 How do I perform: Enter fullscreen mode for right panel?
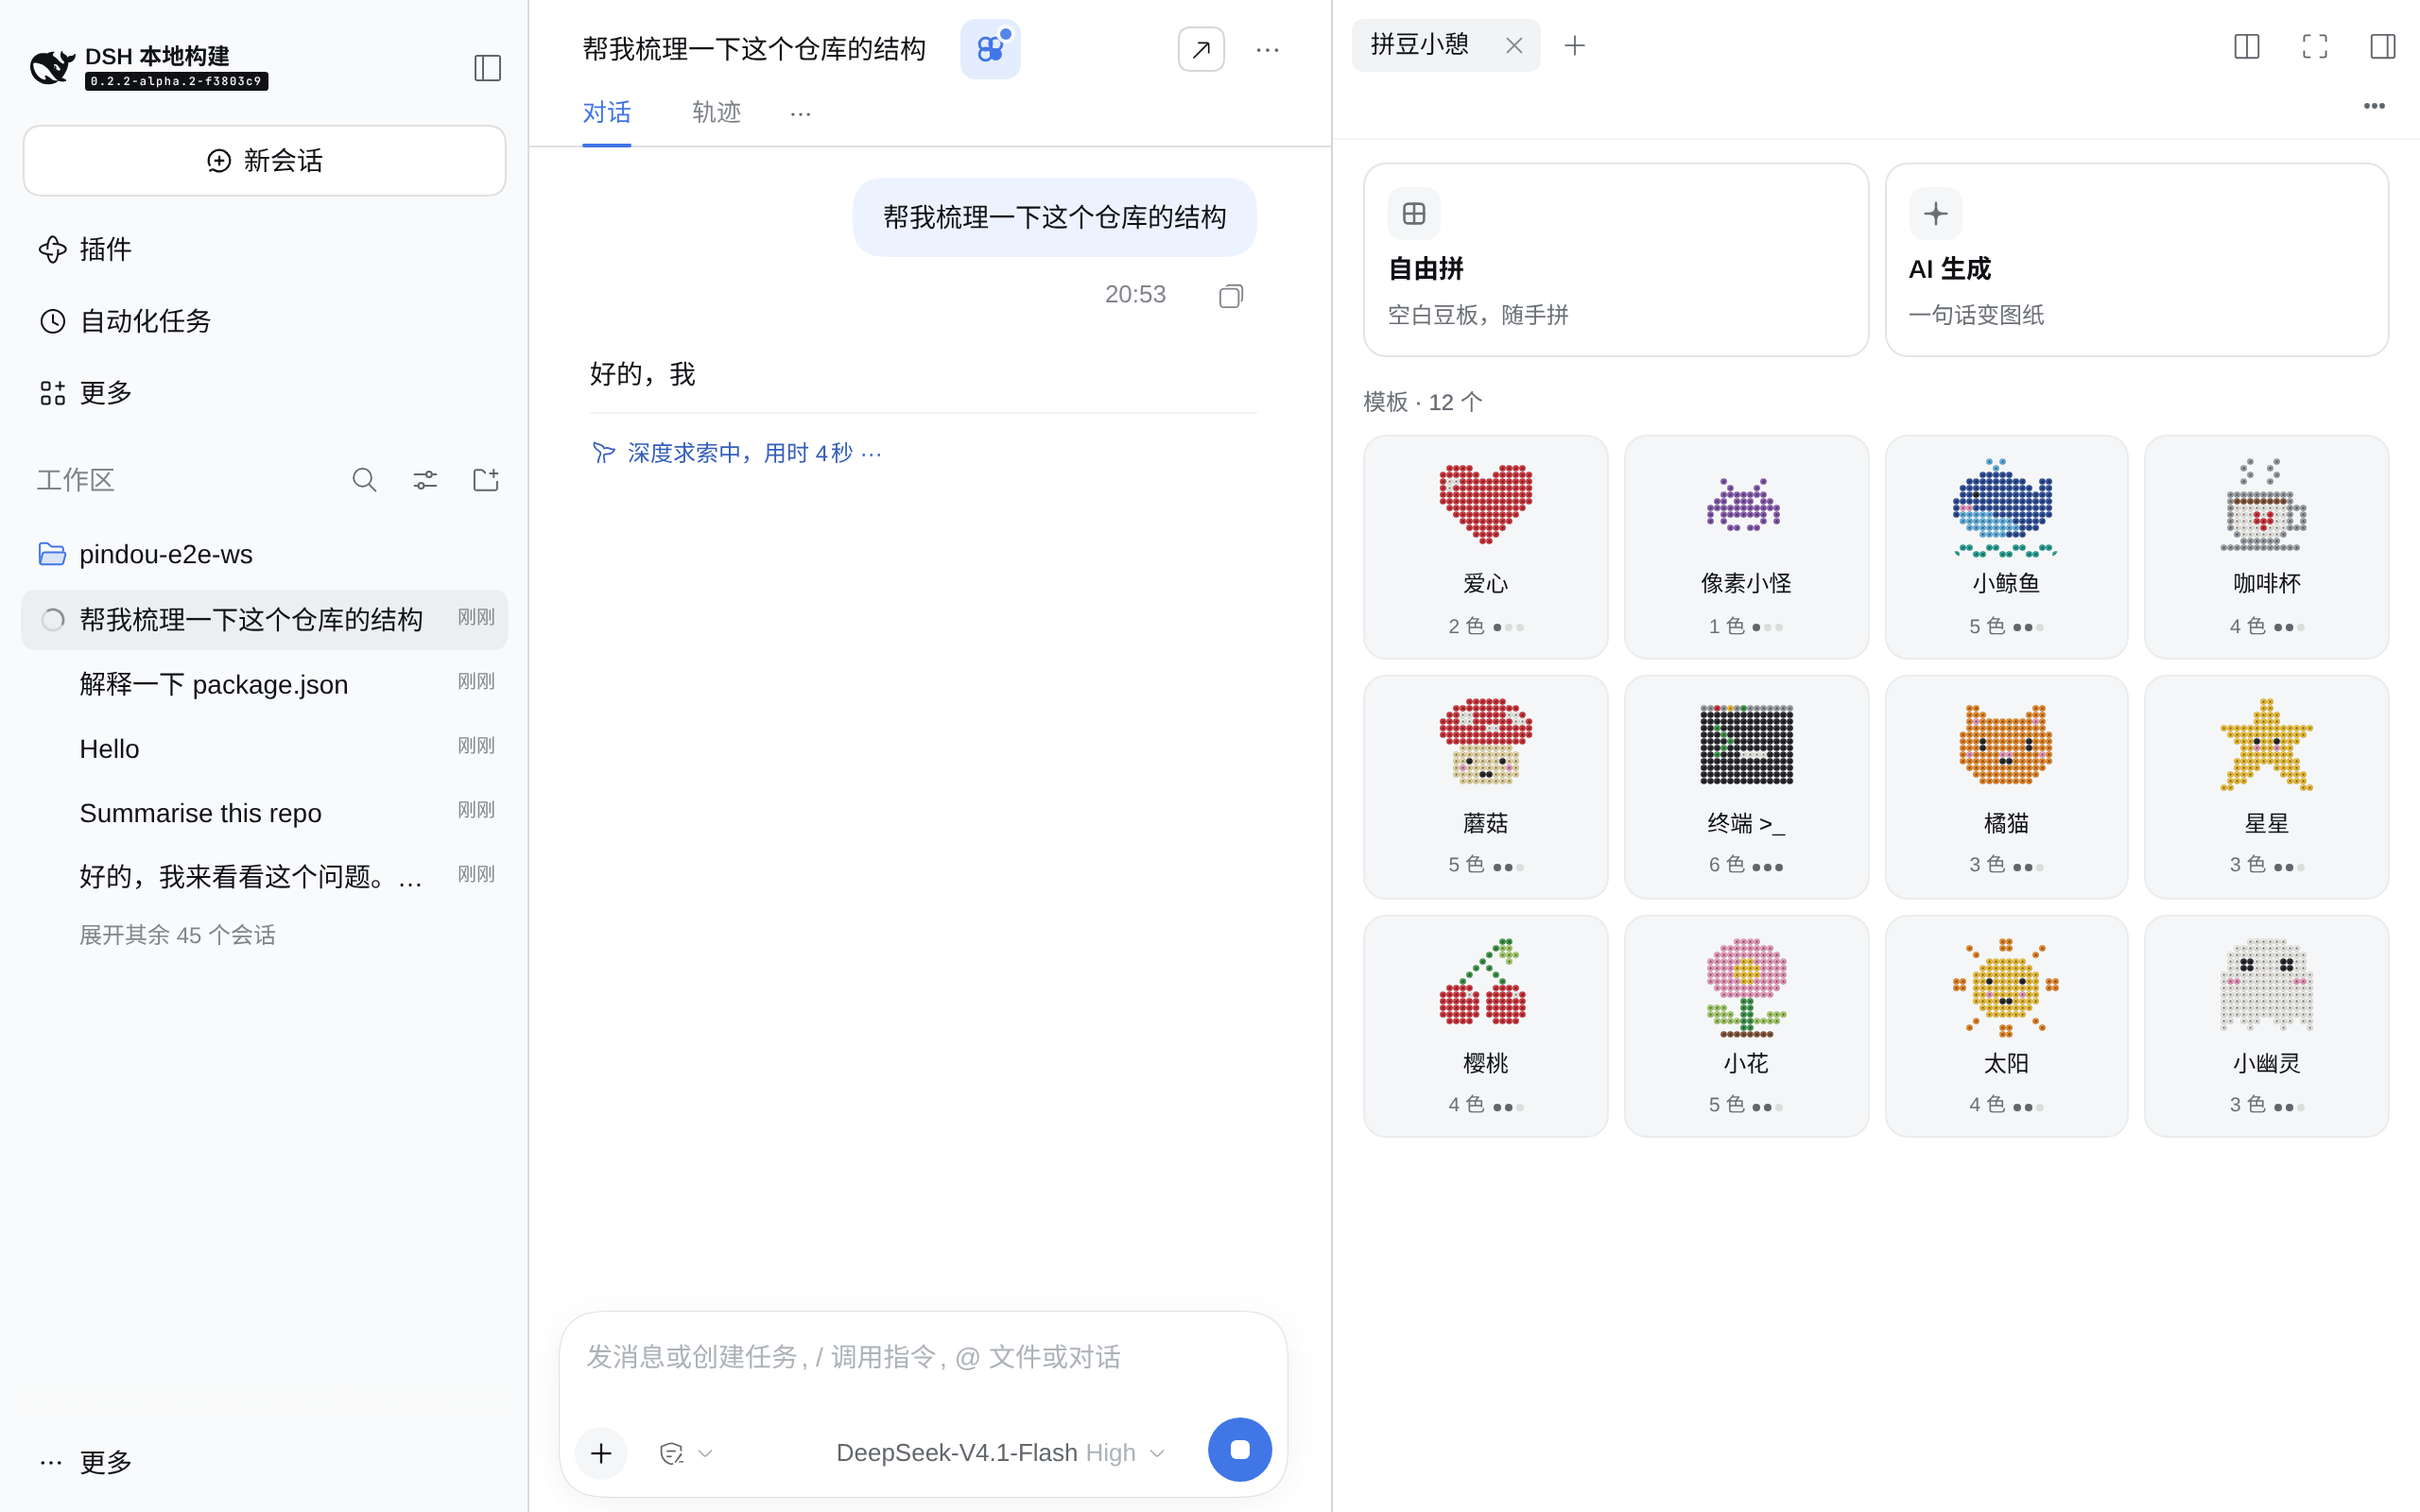coord(2314,46)
